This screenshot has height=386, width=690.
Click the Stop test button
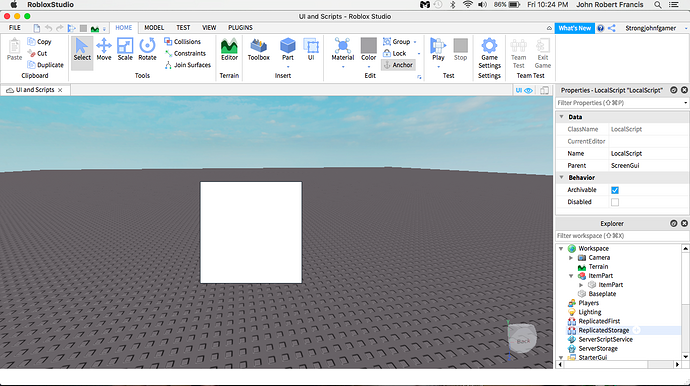[460, 49]
